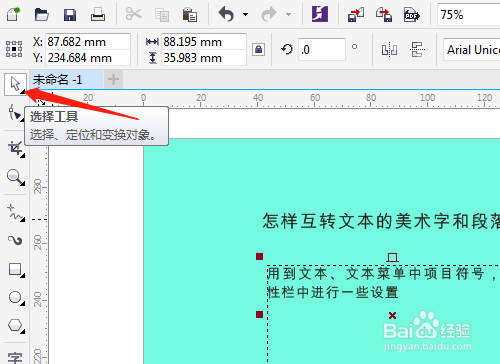Edit the width field 88.195 mm
Viewport: 500px width, 364px height.
point(204,42)
